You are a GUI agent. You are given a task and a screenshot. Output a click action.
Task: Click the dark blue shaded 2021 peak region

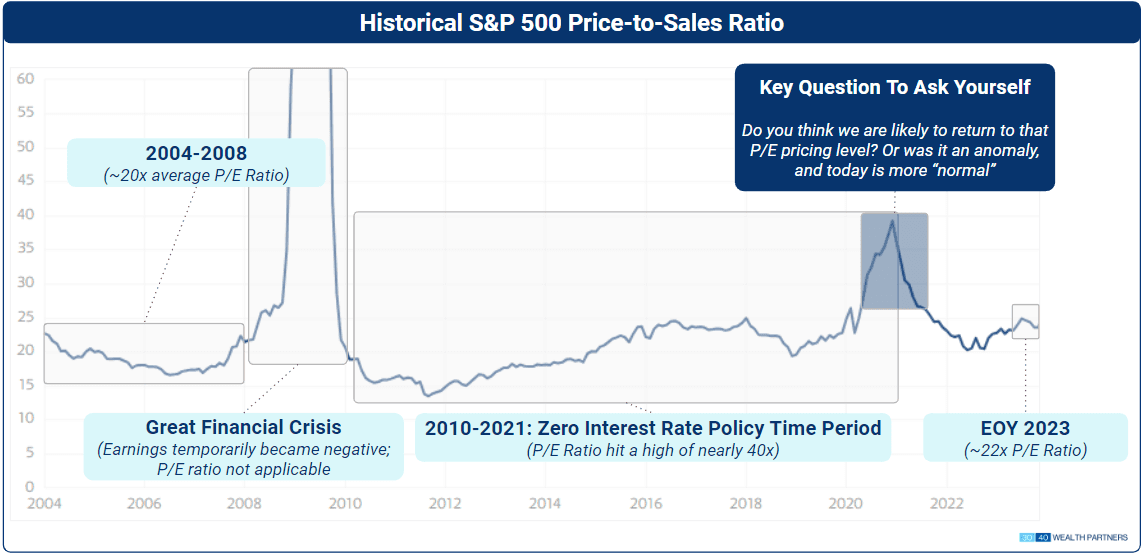(x=894, y=261)
